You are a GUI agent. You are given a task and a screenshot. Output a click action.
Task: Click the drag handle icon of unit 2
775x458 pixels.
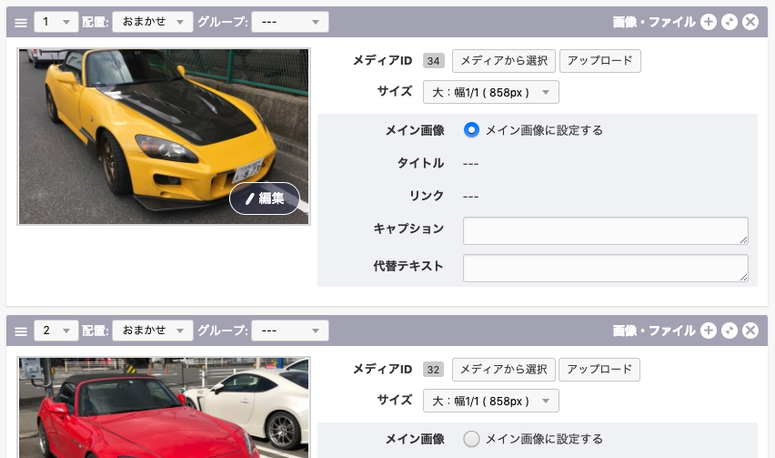[x=21, y=330]
